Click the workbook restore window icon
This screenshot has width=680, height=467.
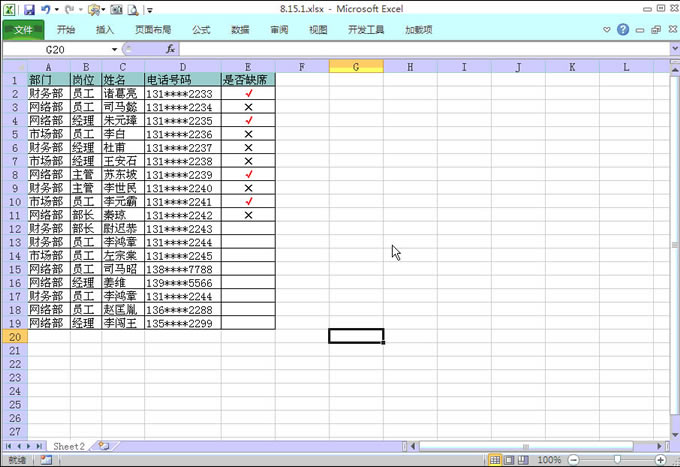(656, 29)
